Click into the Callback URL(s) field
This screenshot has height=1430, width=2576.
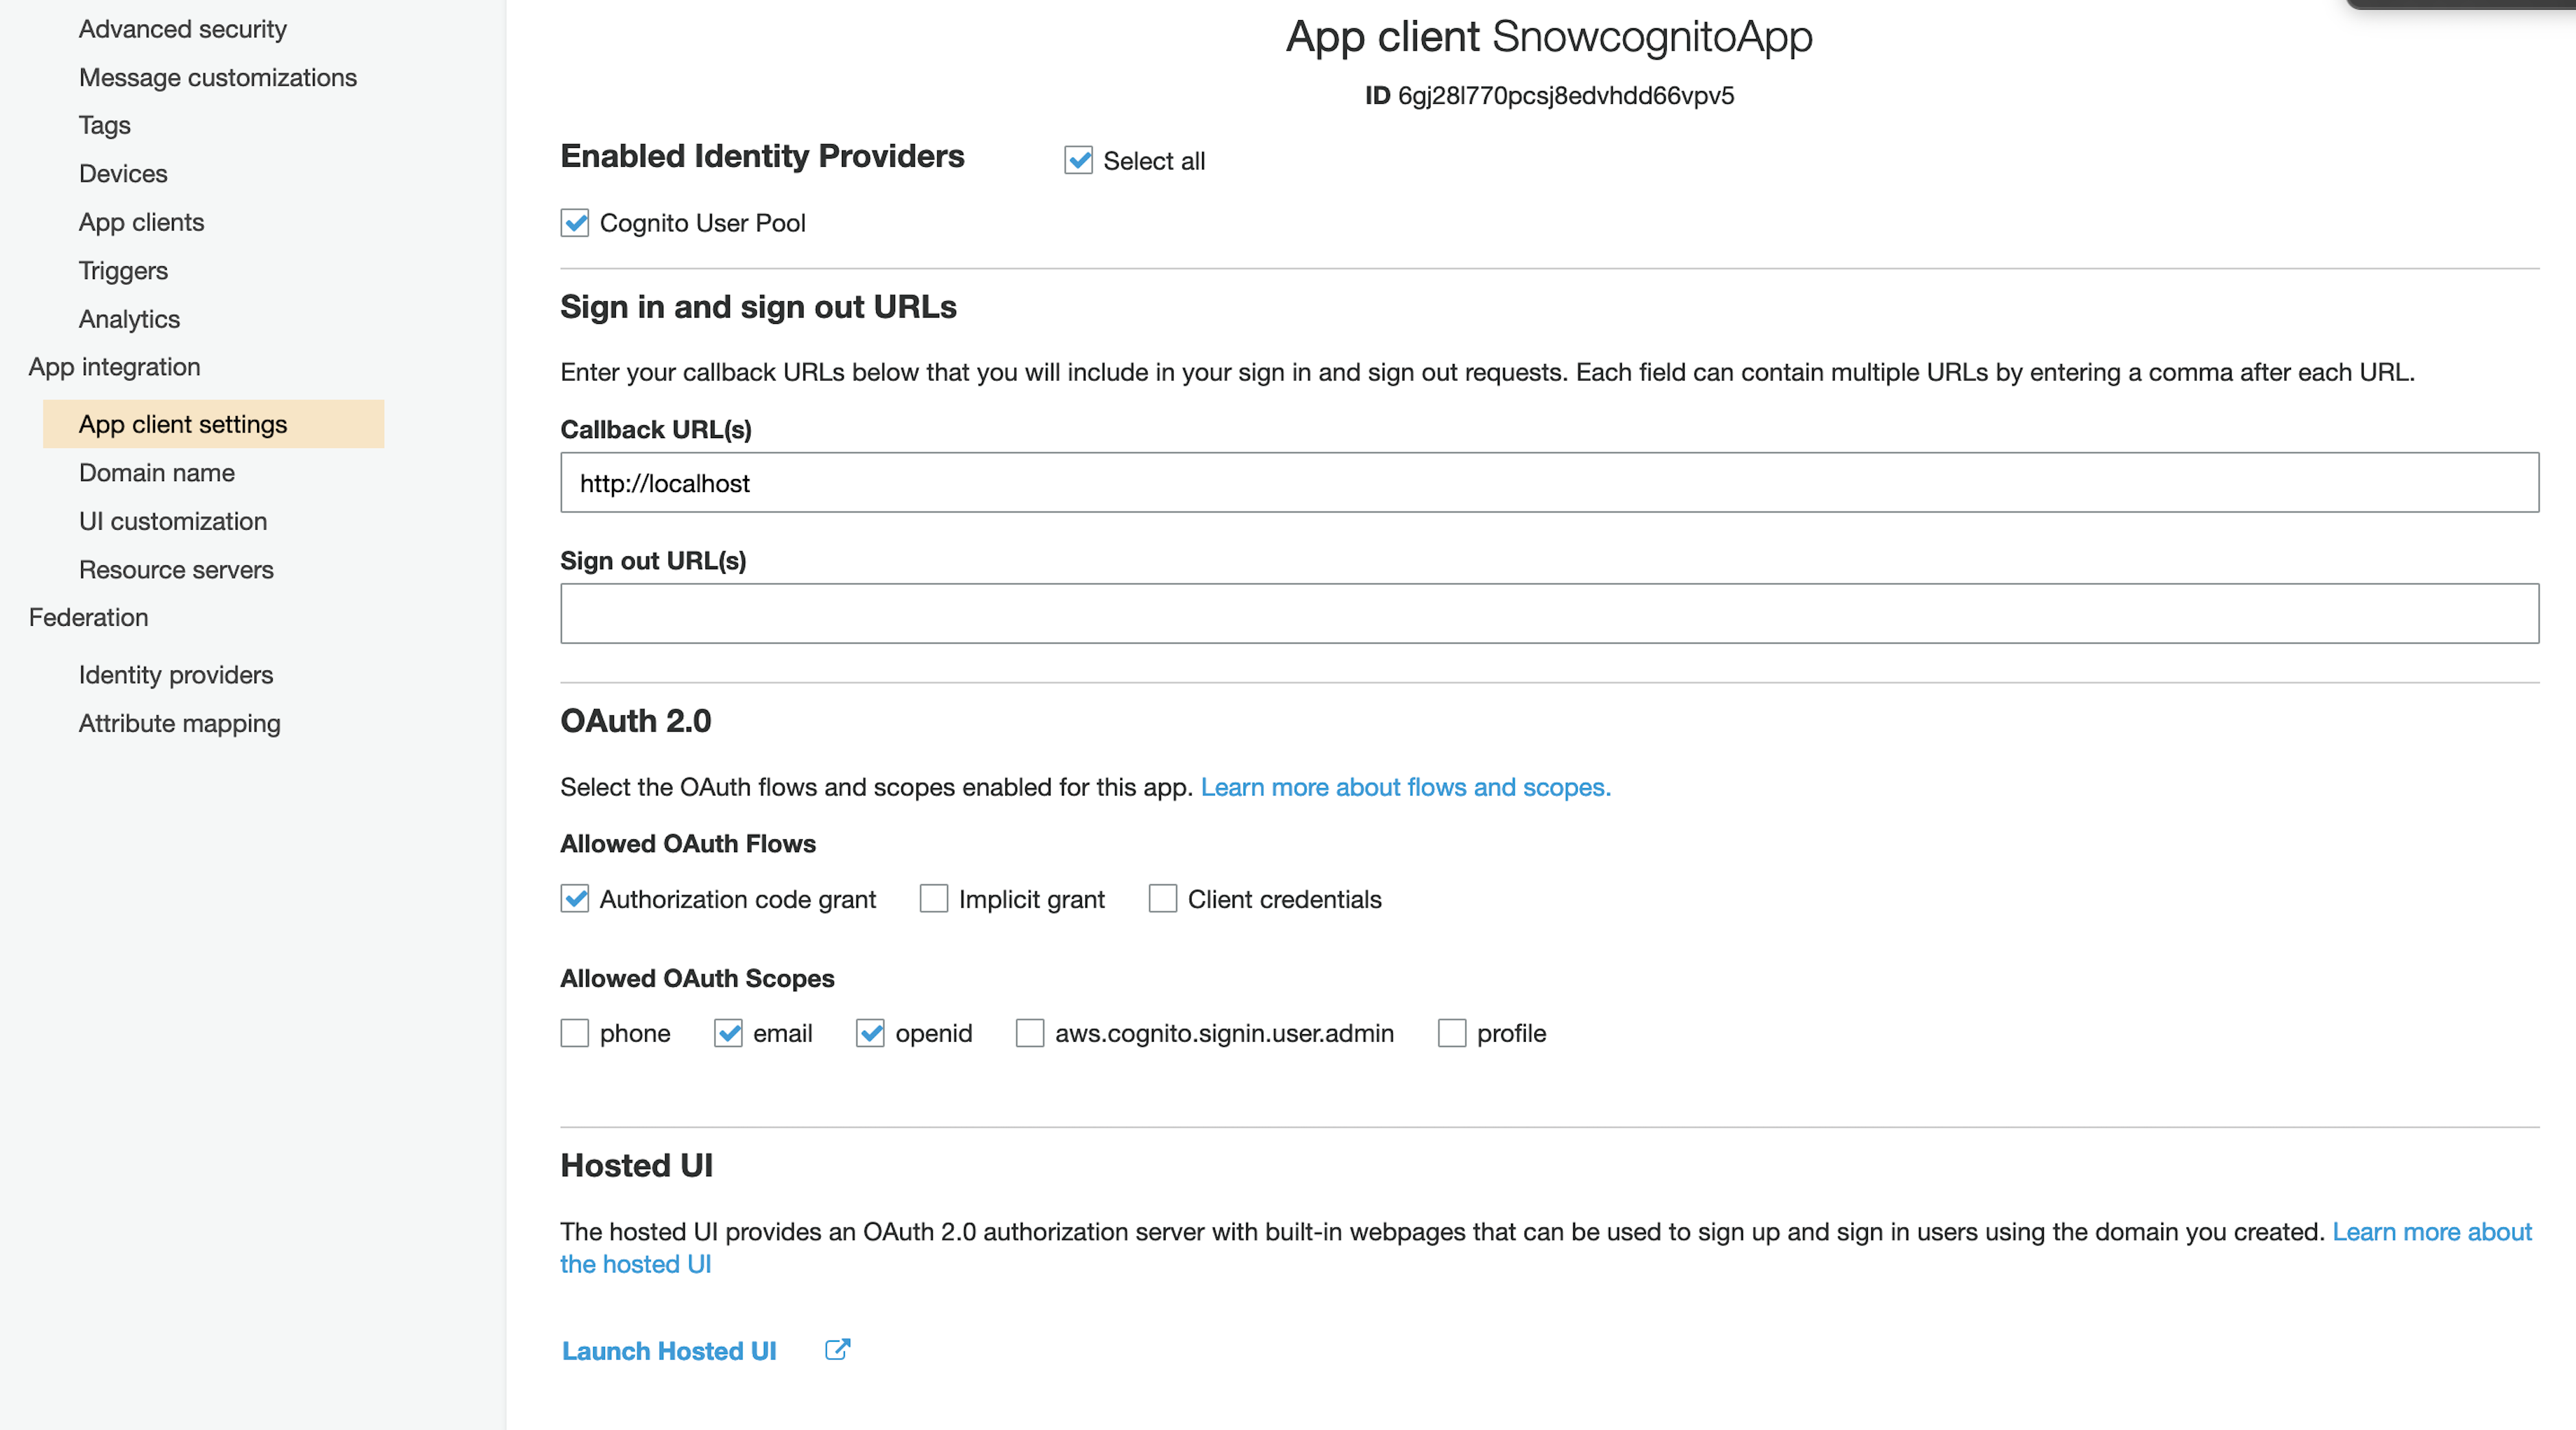tap(1549, 483)
